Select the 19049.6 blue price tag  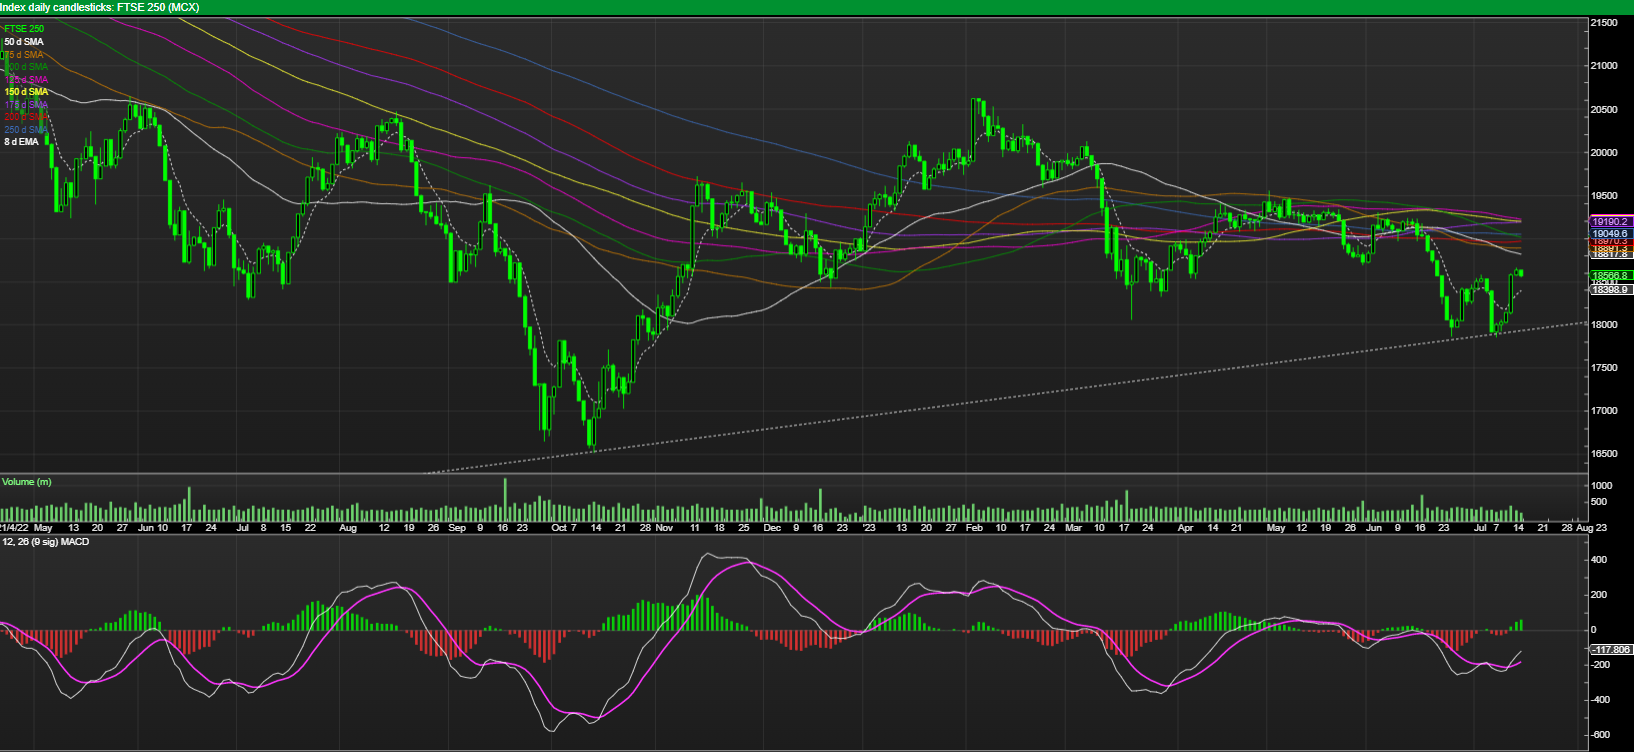[x=1610, y=233]
